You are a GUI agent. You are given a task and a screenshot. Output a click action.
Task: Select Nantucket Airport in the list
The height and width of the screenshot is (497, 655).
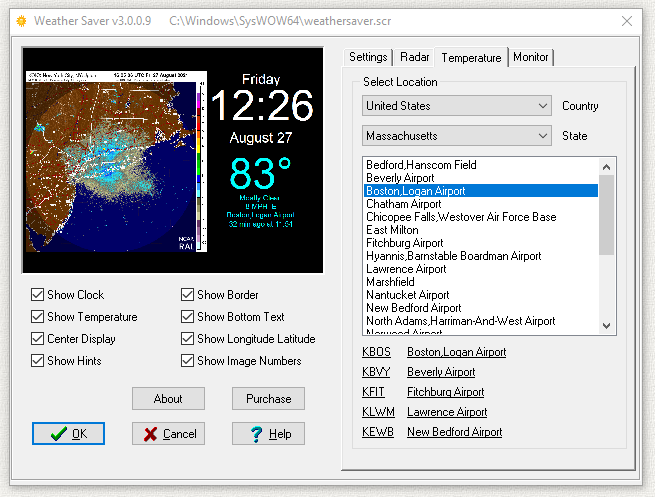pyautogui.click(x=408, y=295)
